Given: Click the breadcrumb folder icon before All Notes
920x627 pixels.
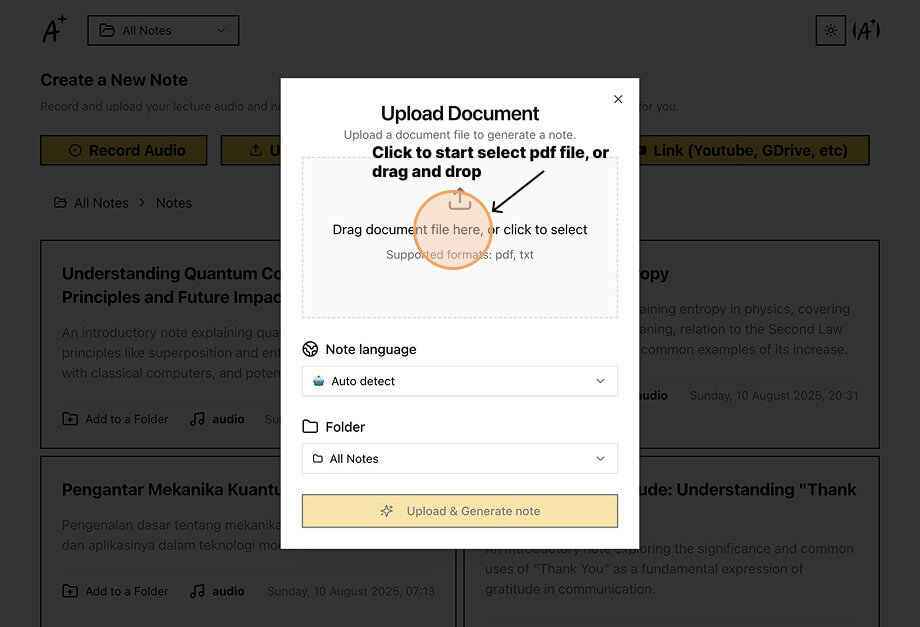Looking at the screenshot, I should tap(60, 202).
